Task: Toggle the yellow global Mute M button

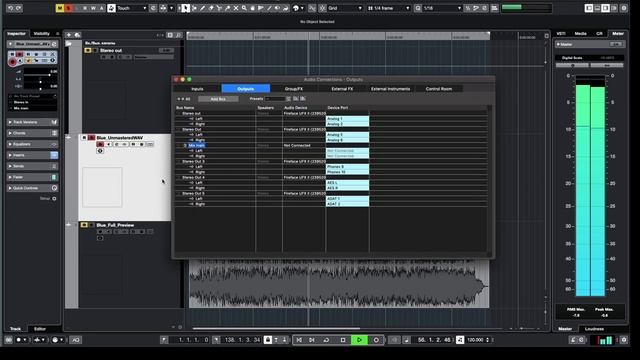Action: click(x=60, y=8)
